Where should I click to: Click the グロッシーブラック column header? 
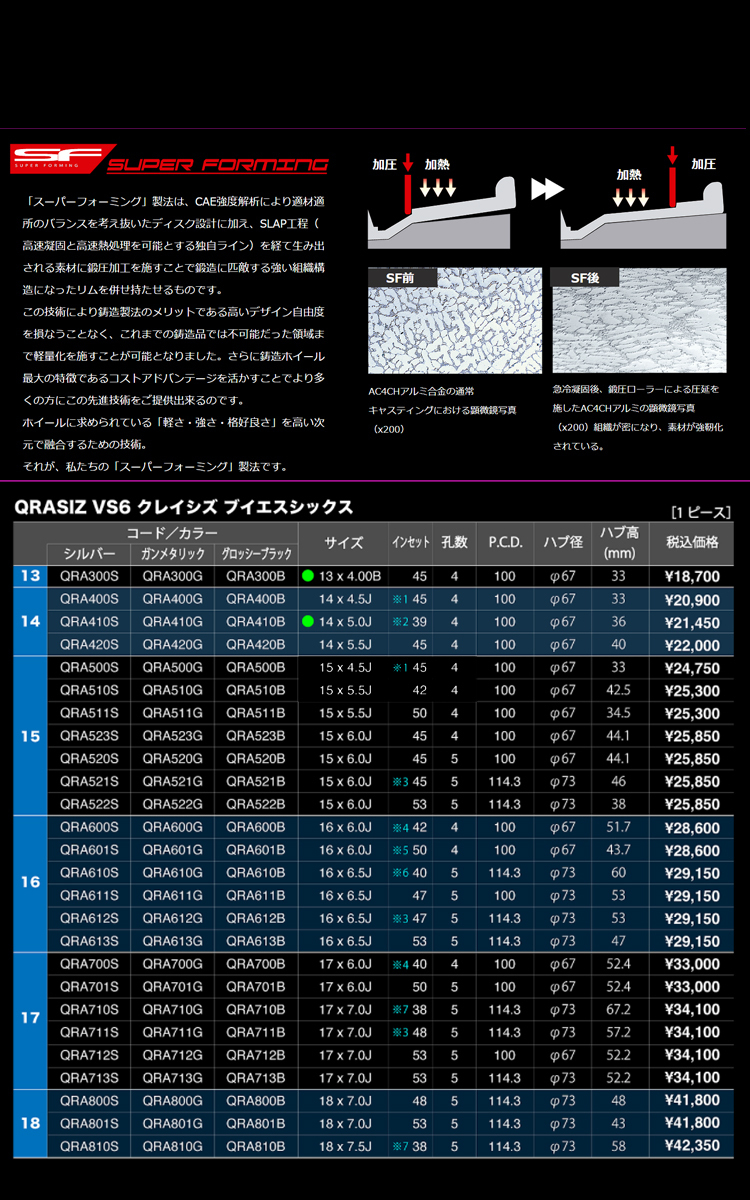click(256, 554)
